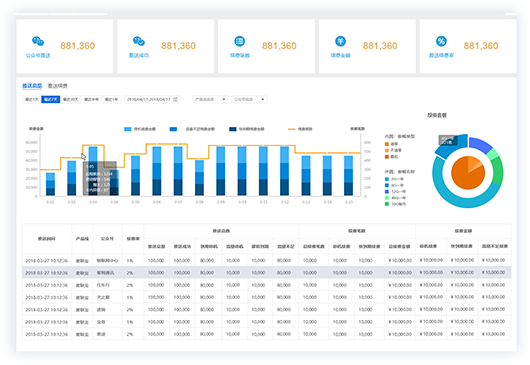Switch to the first underlined blue tab

pos(32,86)
